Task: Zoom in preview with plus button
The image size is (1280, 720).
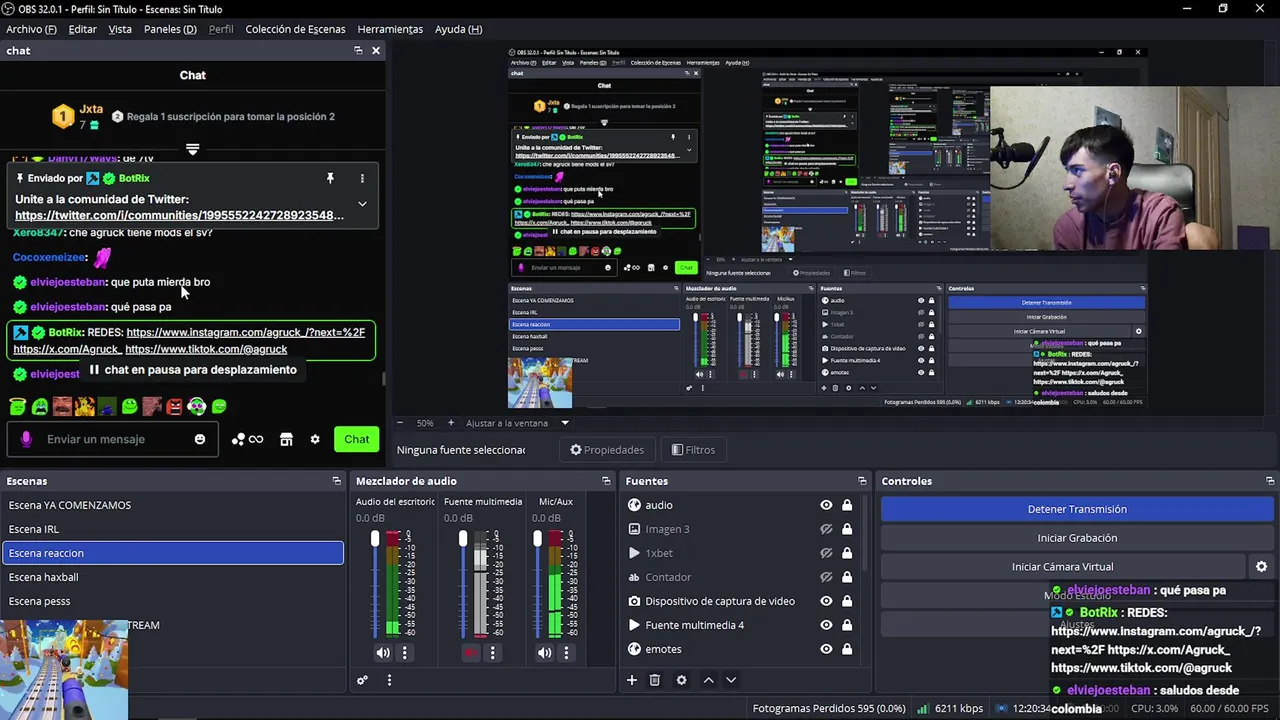Action: [450, 423]
